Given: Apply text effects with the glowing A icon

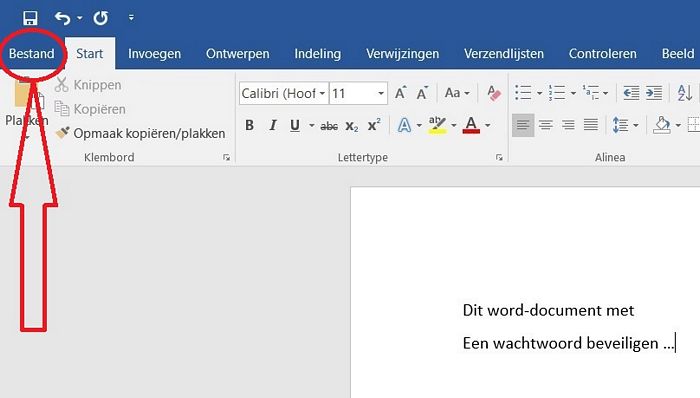Looking at the screenshot, I should (x=404, y=125).
